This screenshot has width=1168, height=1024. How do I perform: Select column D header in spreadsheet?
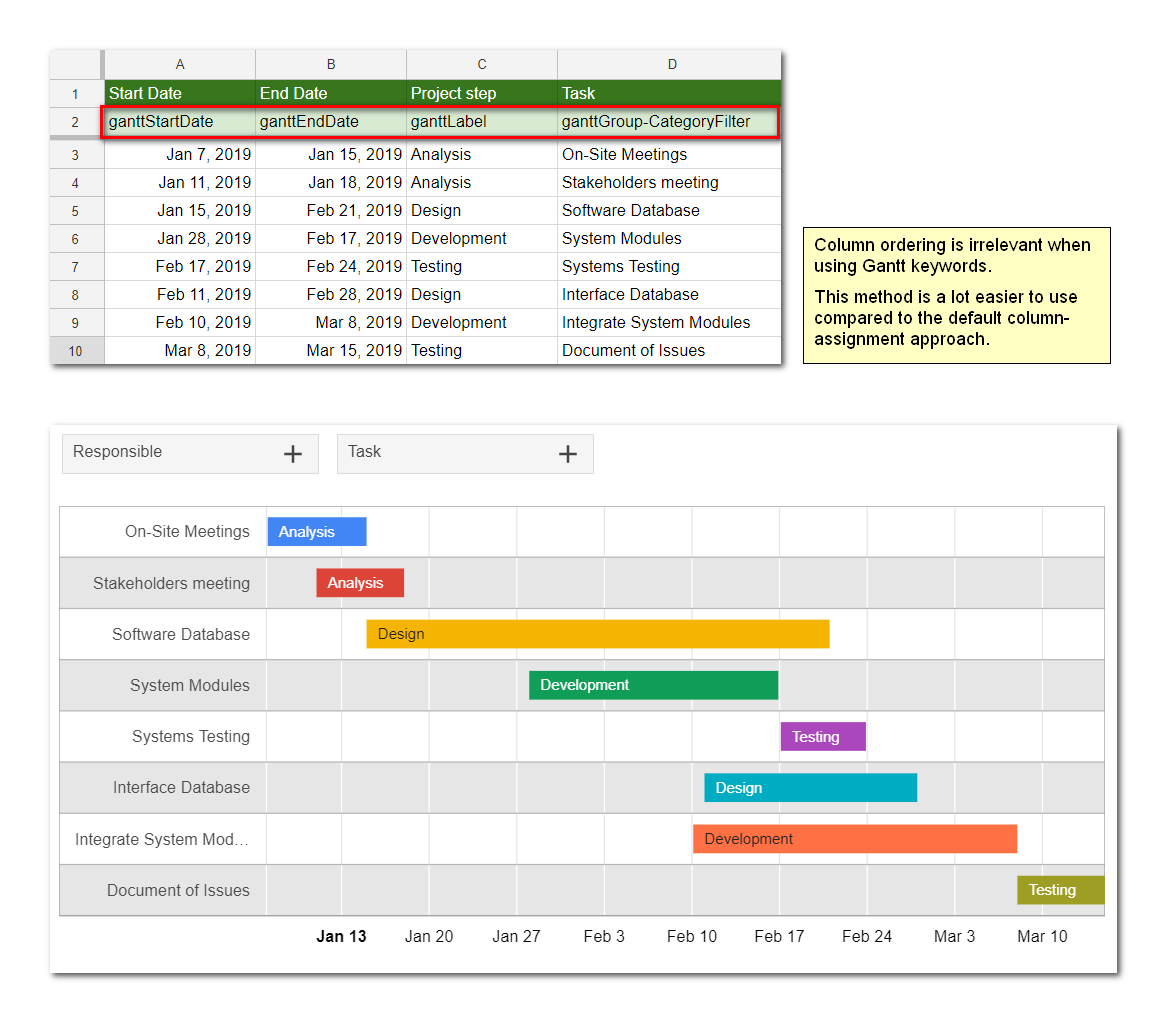click(x=671, y=64)
